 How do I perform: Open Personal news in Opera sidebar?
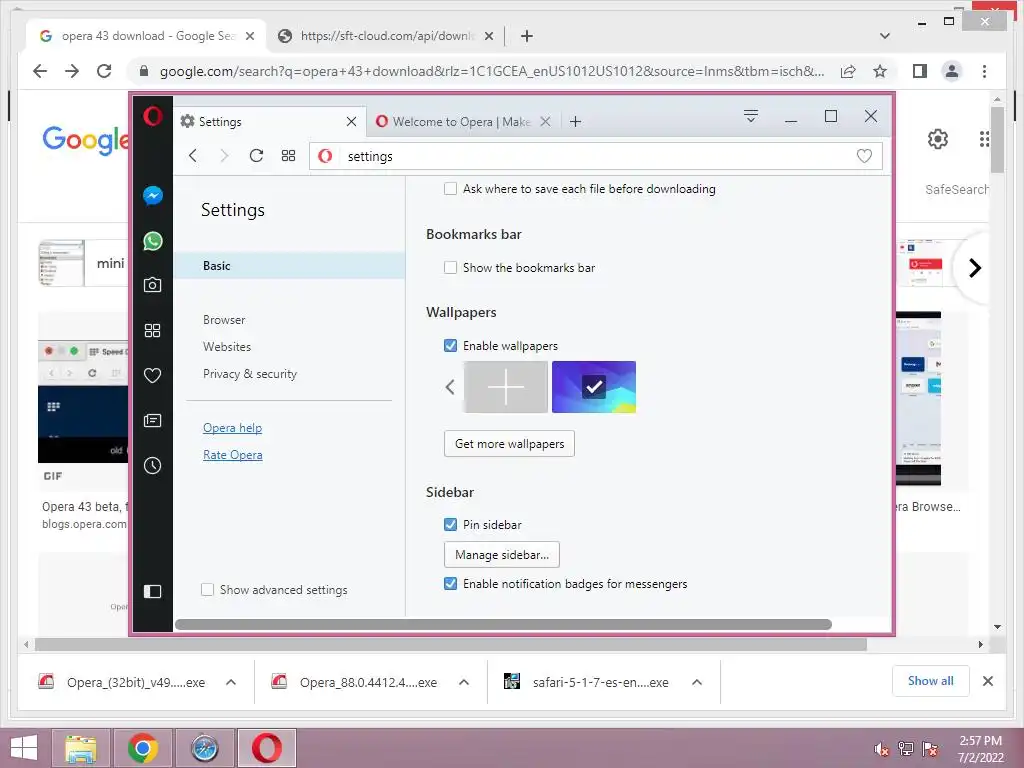pos(153,420)
